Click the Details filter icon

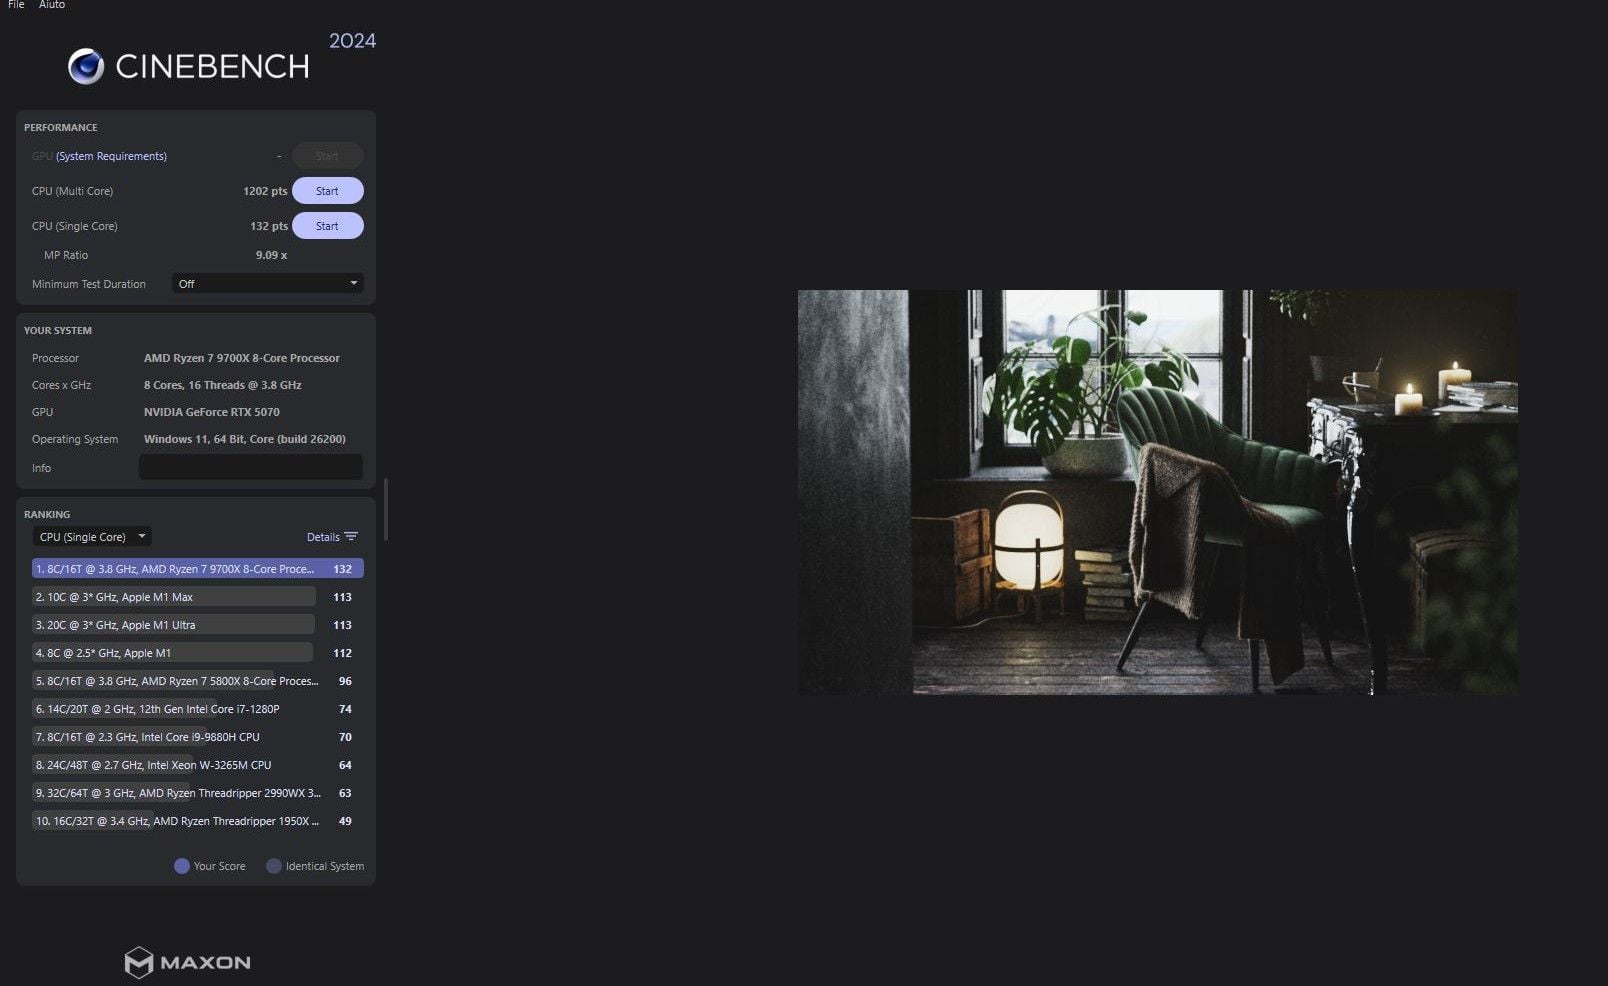(351, 537)
